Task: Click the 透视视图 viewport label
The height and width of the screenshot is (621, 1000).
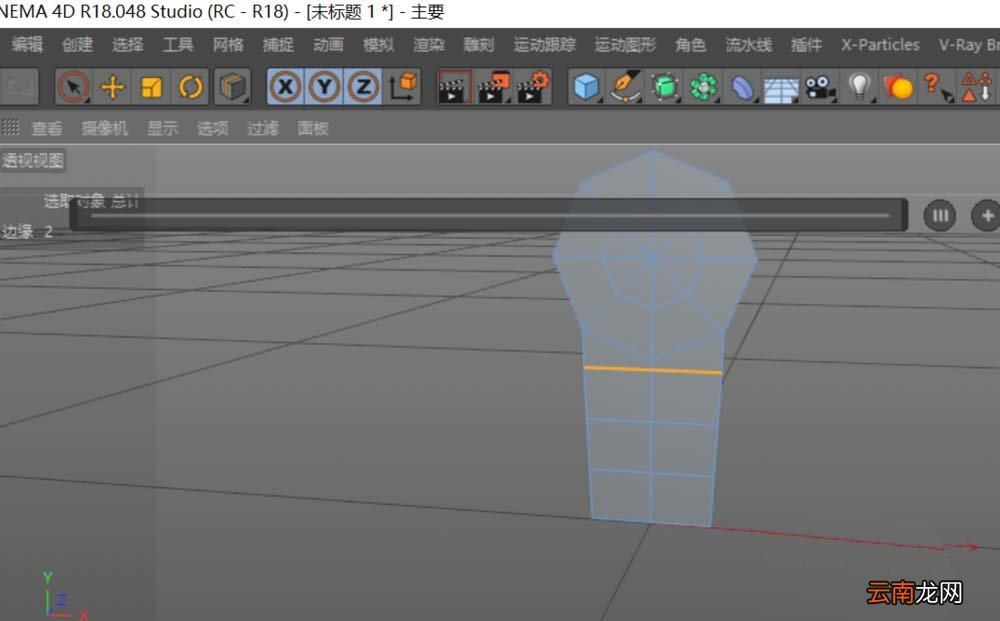Action: tap(33, 160)
